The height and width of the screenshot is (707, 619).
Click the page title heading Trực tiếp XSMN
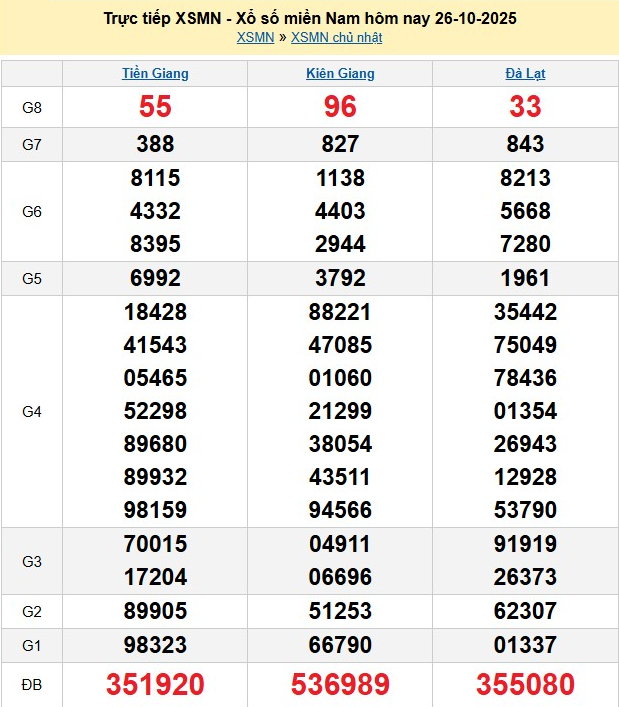tap(310, 19)
